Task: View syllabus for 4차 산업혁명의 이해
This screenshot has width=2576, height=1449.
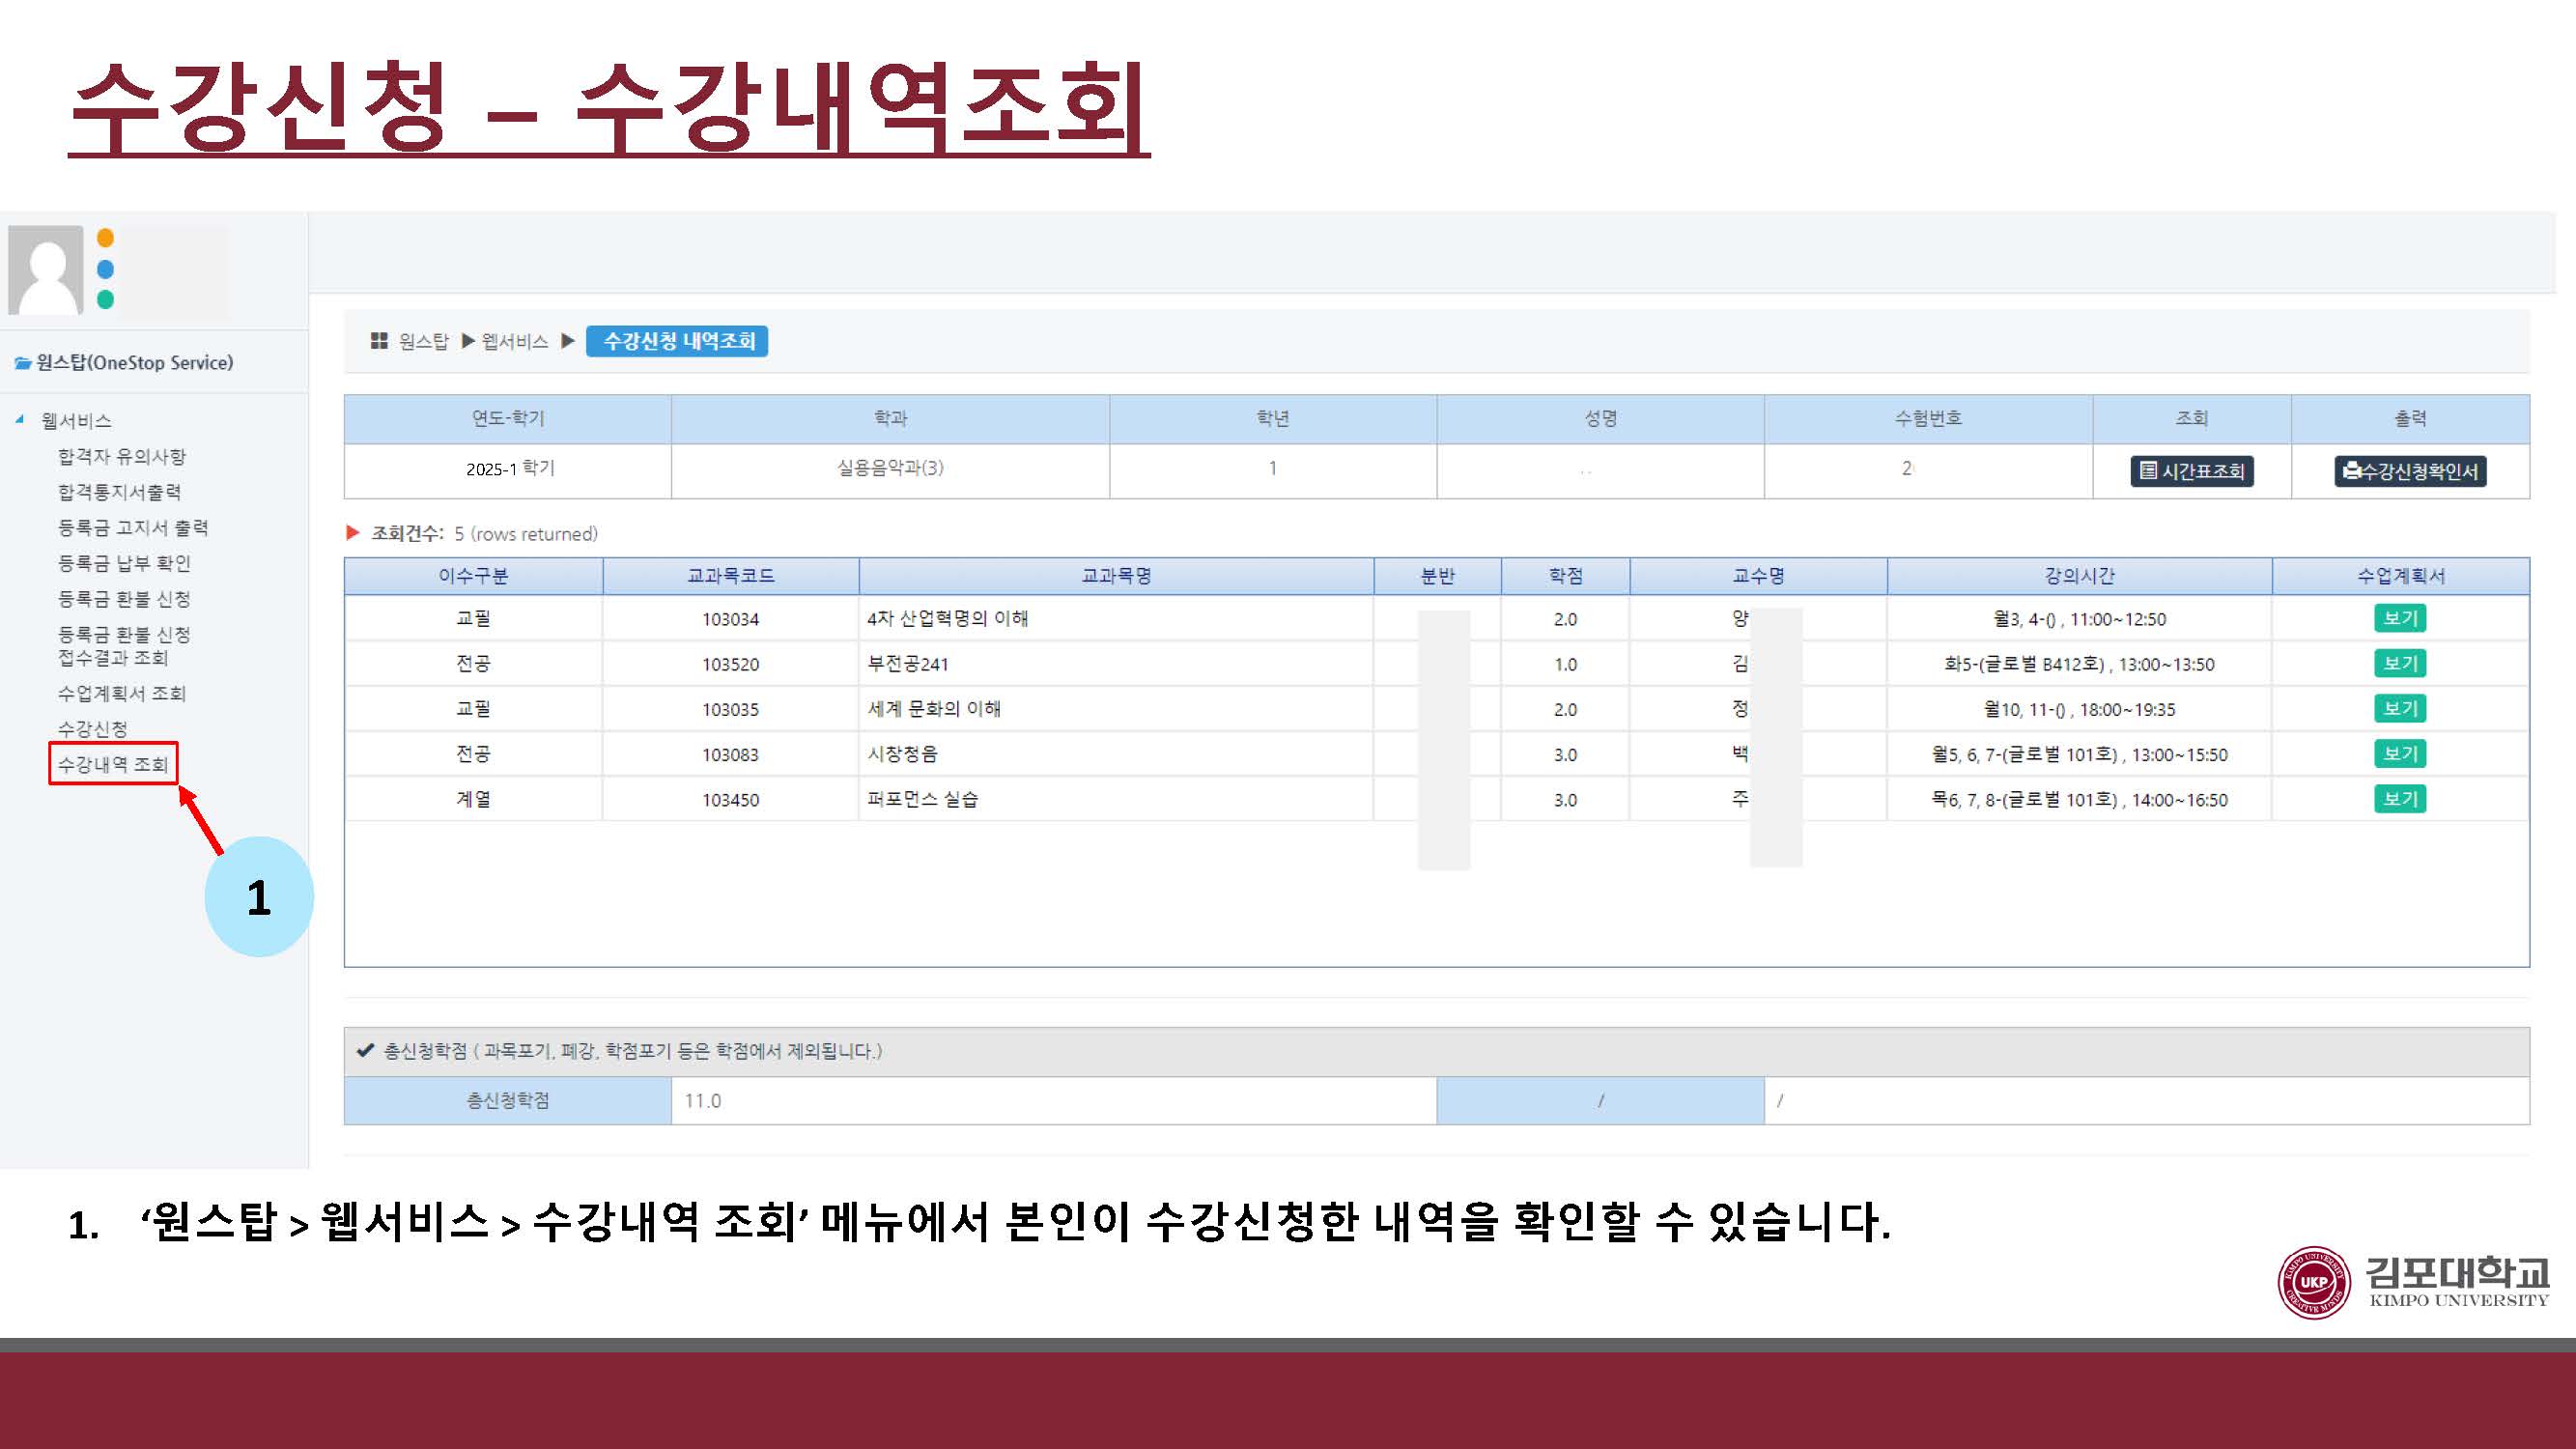Action: 2399,618
